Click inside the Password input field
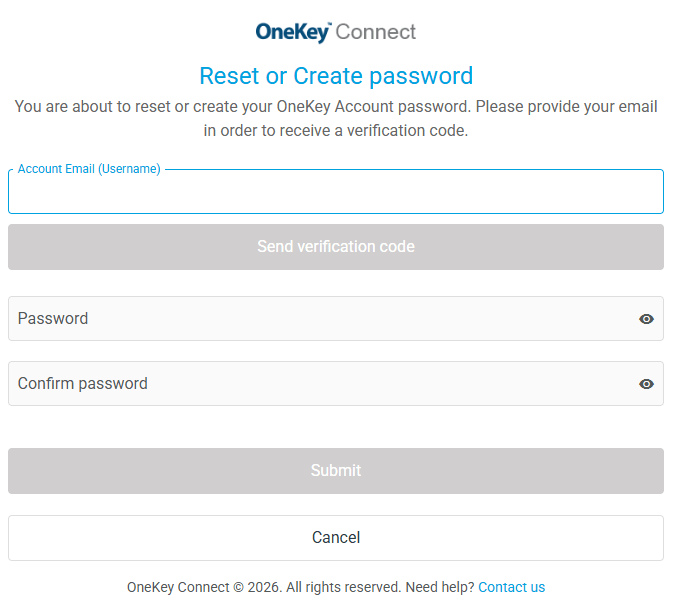 pyautogui.click(x=320, y=319)
